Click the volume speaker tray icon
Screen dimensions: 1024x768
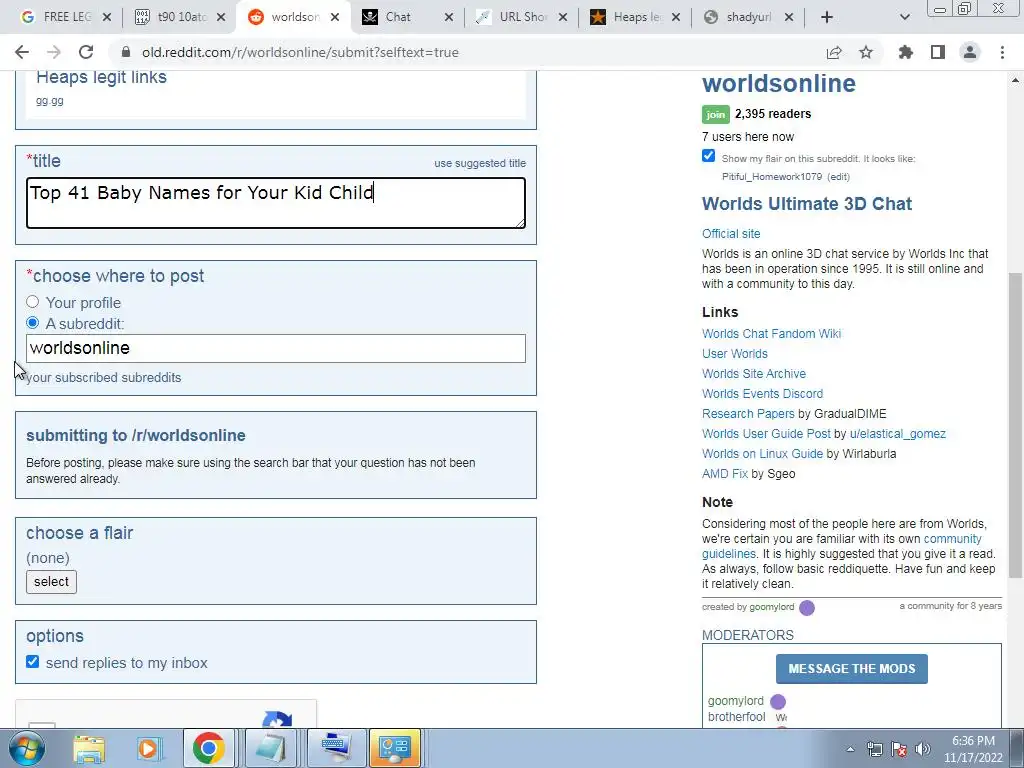click(923, 749)
